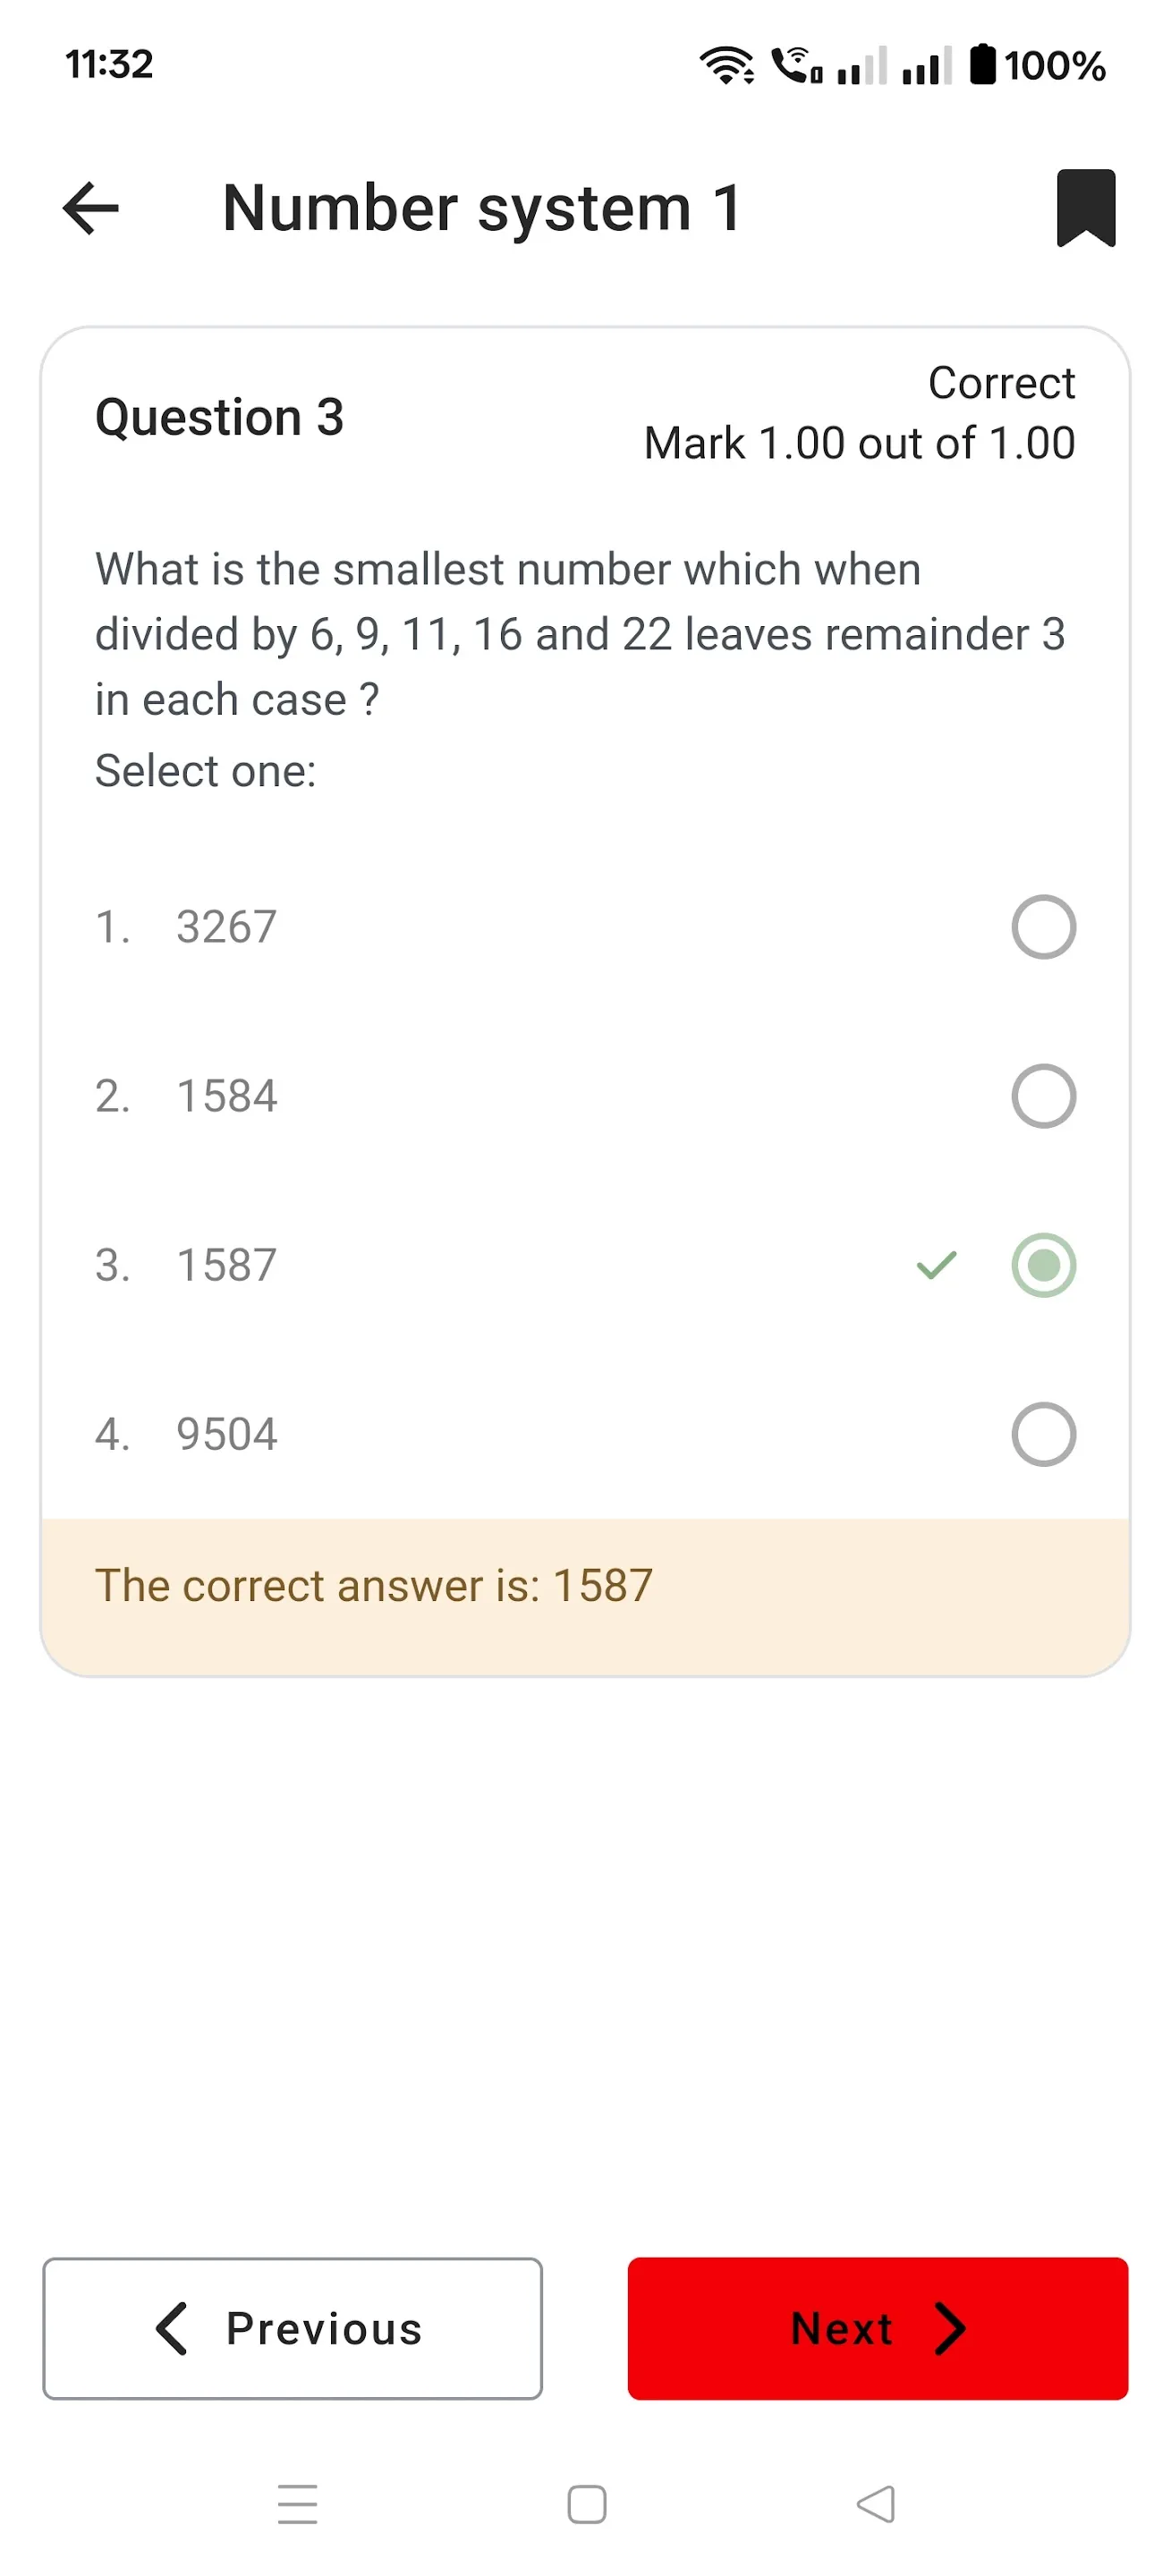Tap the battery status icon
The height and width of the screenshot is (2576, 1171).
click(x=982, y=65)
